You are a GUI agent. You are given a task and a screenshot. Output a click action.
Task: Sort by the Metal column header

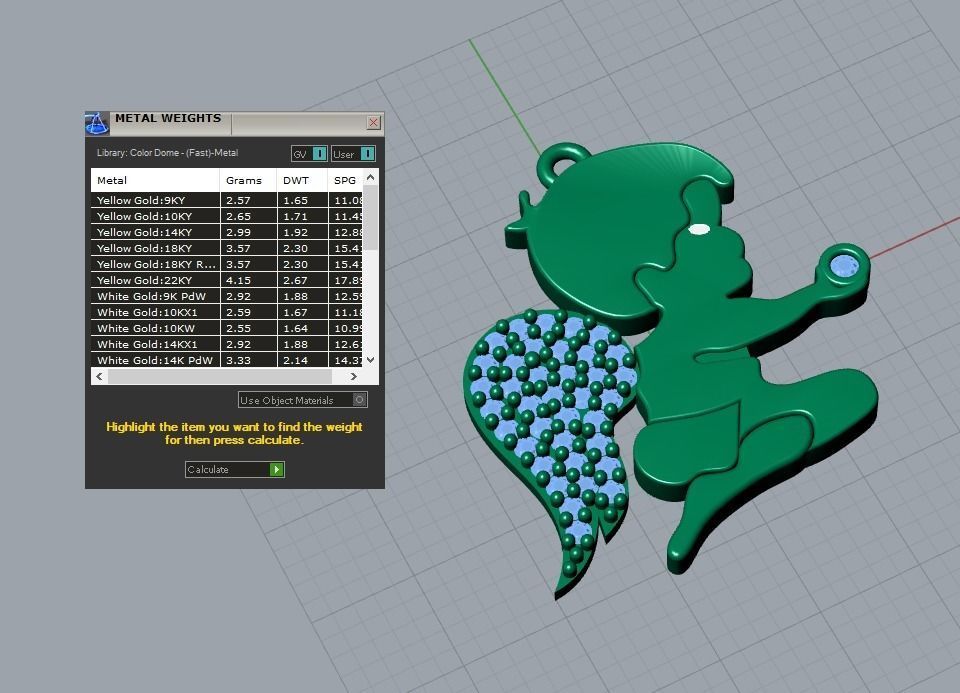(155, 180)
